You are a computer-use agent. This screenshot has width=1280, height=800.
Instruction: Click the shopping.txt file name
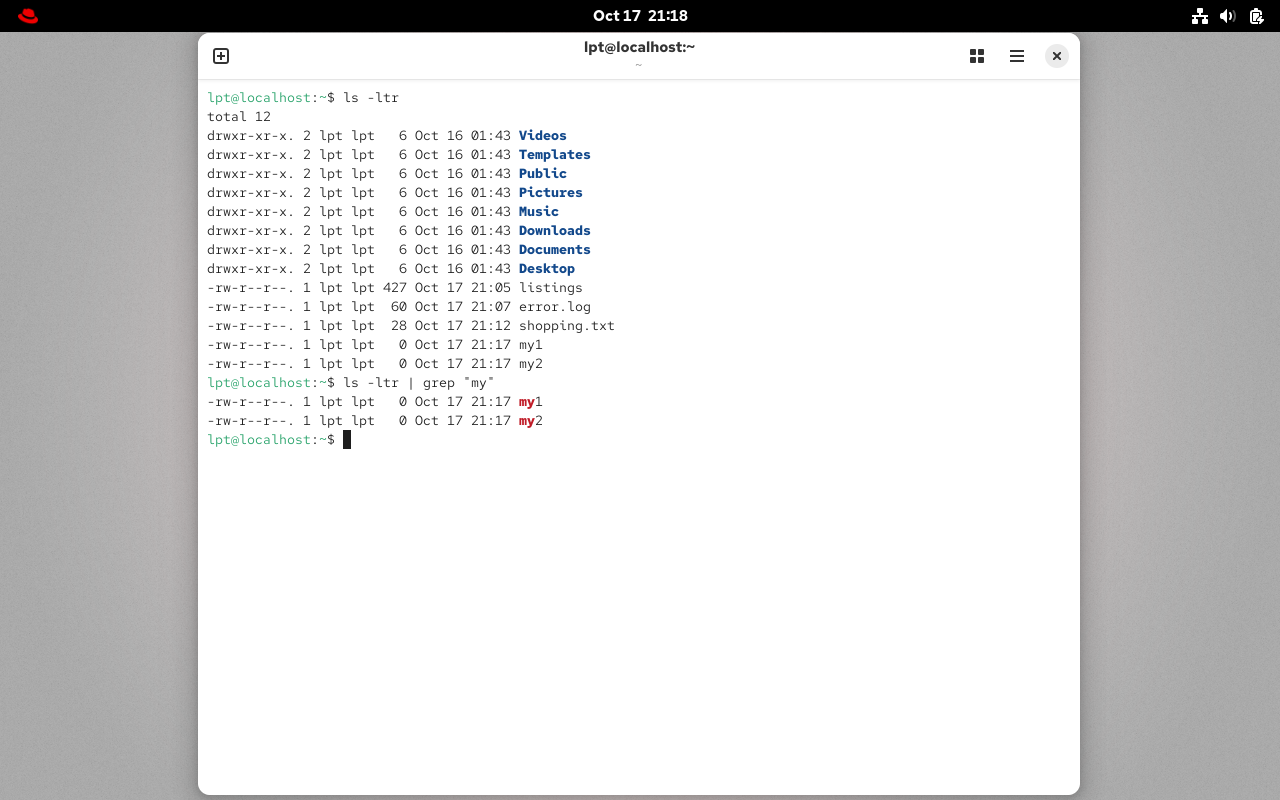(566, 325)
